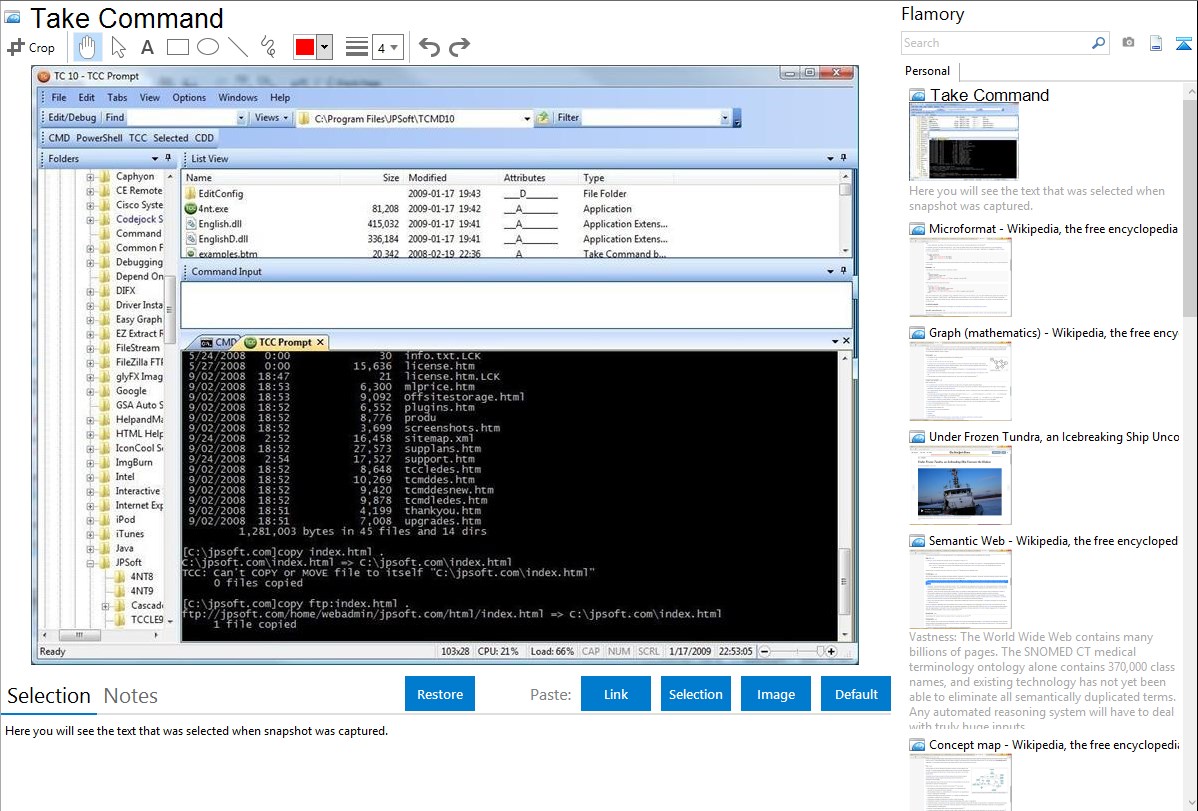Screen dimensions: 1198x811
Task: Click the camera snapshot icon
Action: coord(1128,43)
